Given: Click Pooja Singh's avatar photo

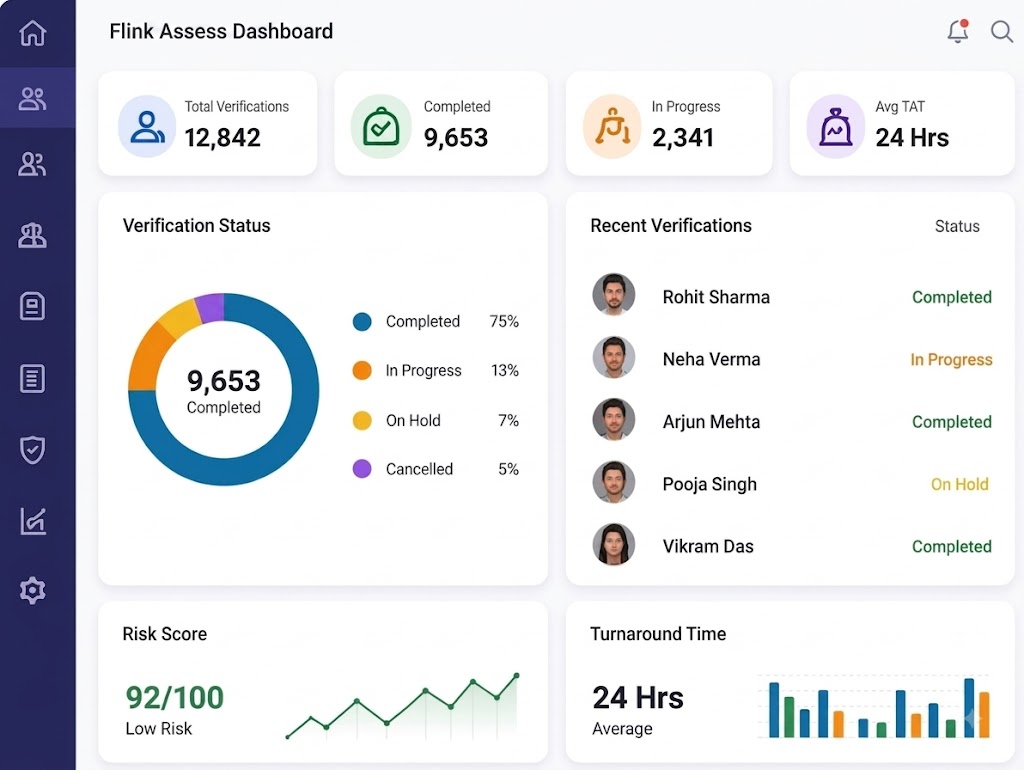Looking at the screenshot, I should pos(613,482).
